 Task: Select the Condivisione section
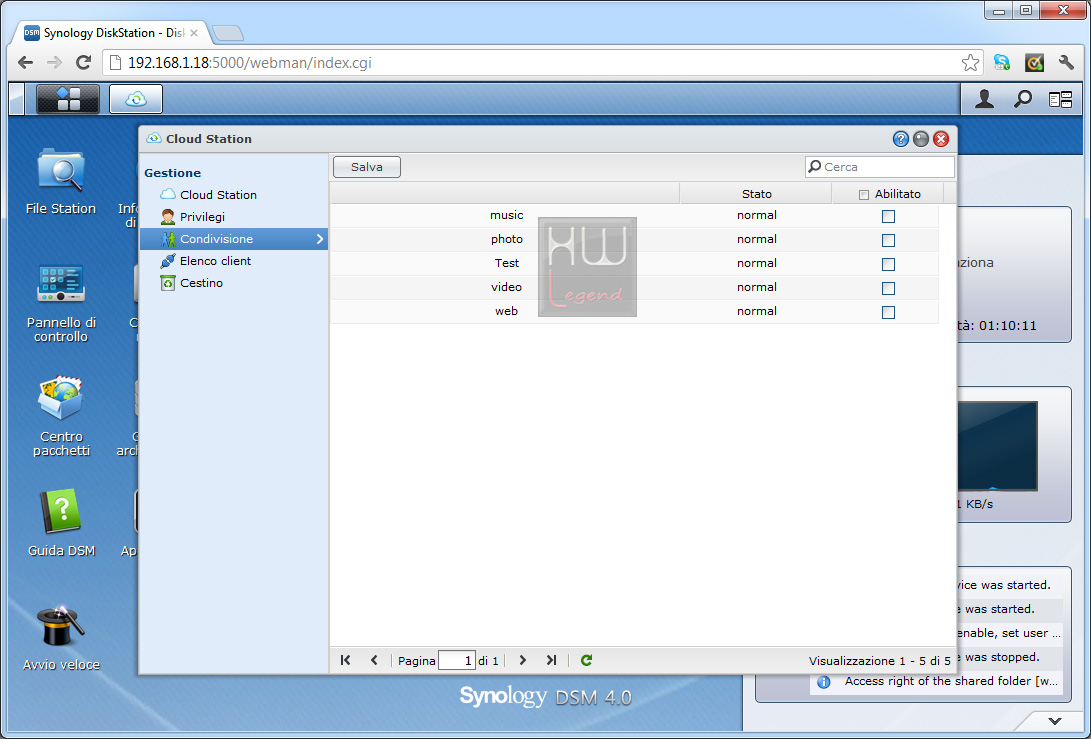(x=234, y=239)
